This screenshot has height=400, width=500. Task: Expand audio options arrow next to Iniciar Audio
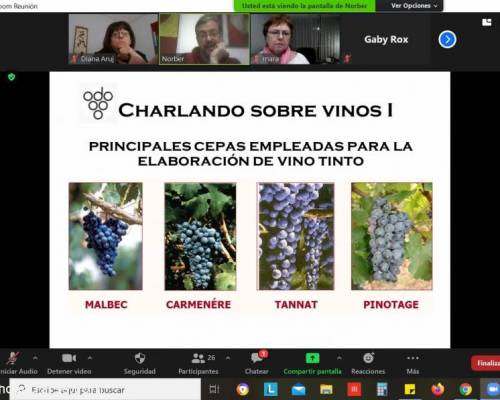click(x=35, y=358)
